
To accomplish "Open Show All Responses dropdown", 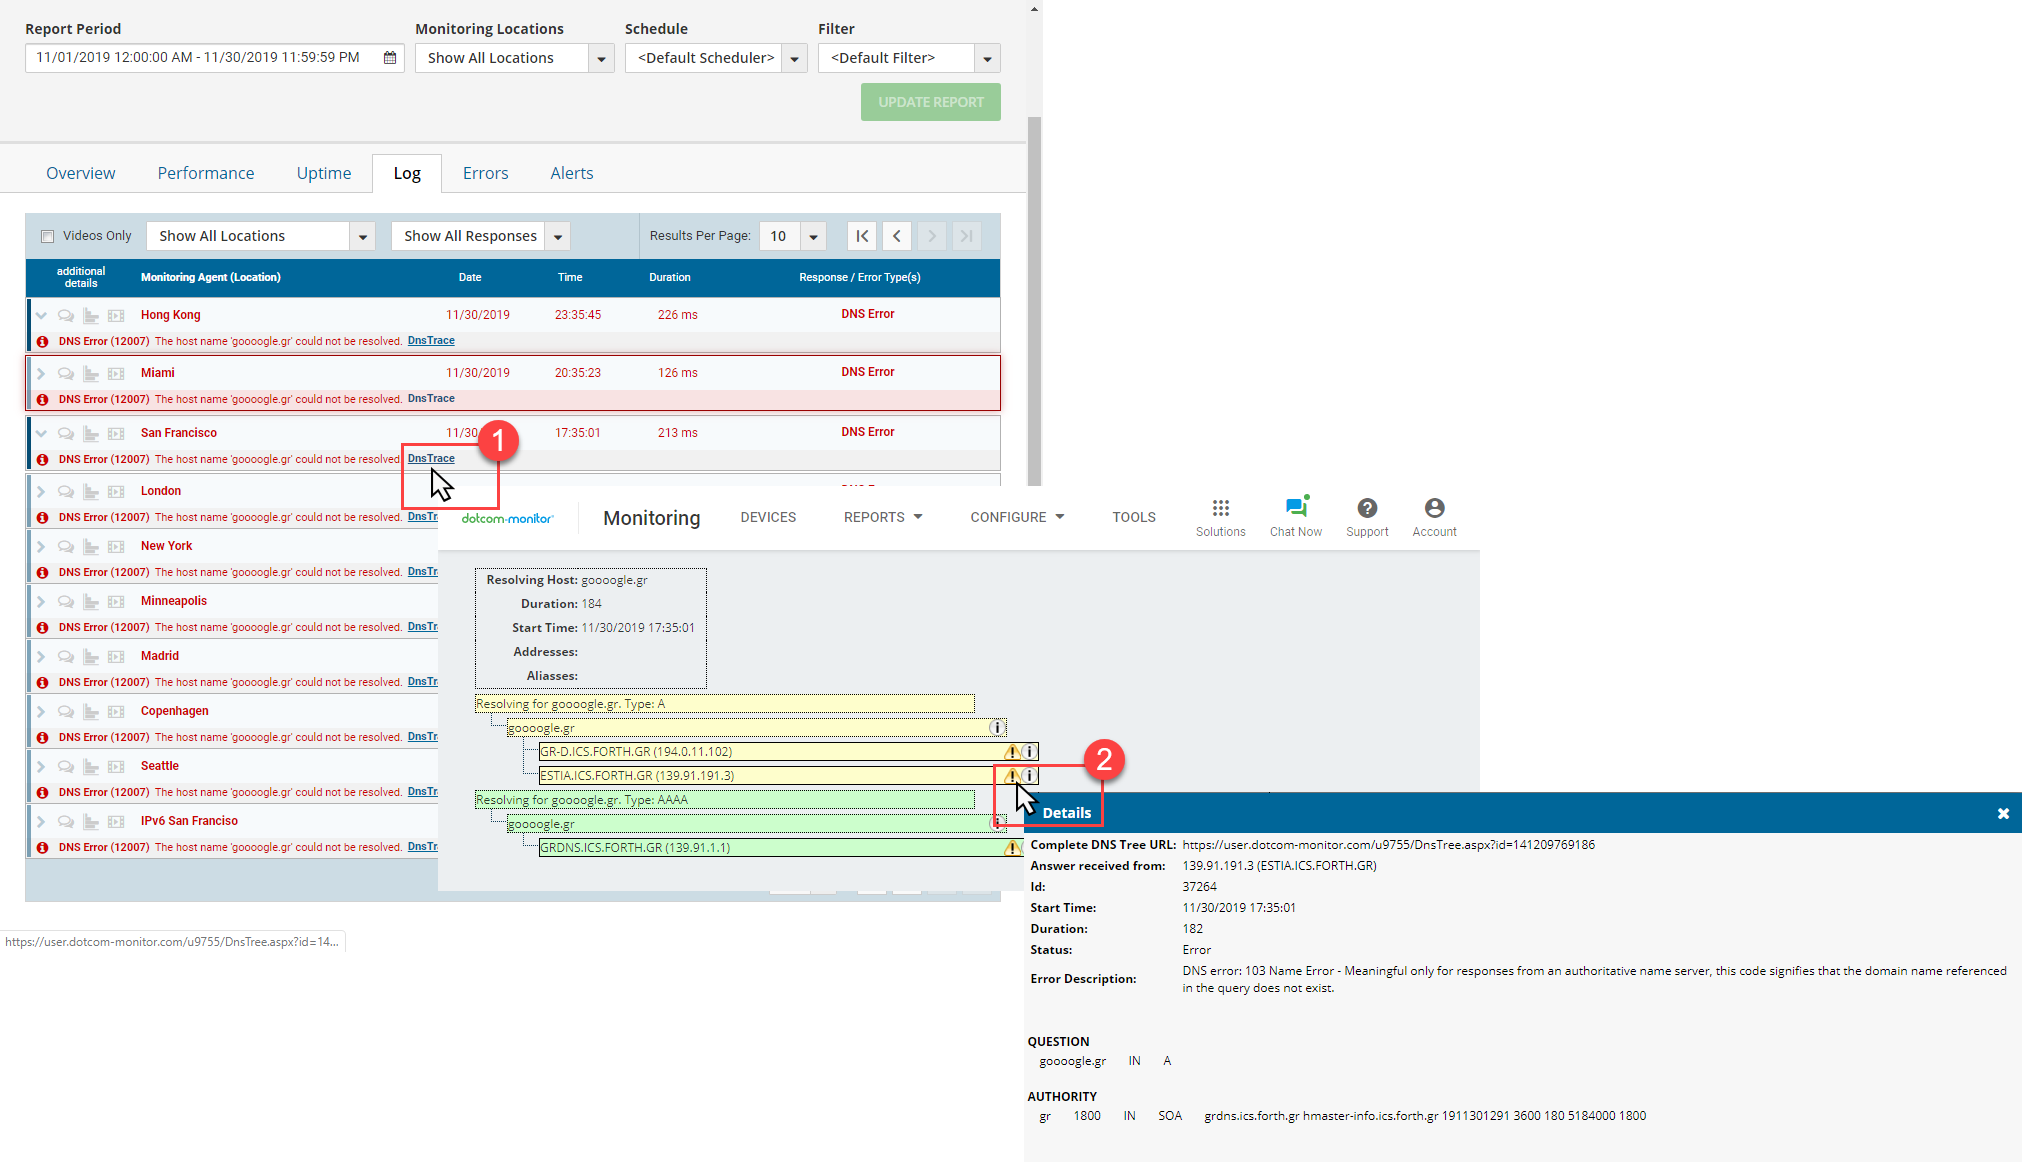I will point(558,237).
